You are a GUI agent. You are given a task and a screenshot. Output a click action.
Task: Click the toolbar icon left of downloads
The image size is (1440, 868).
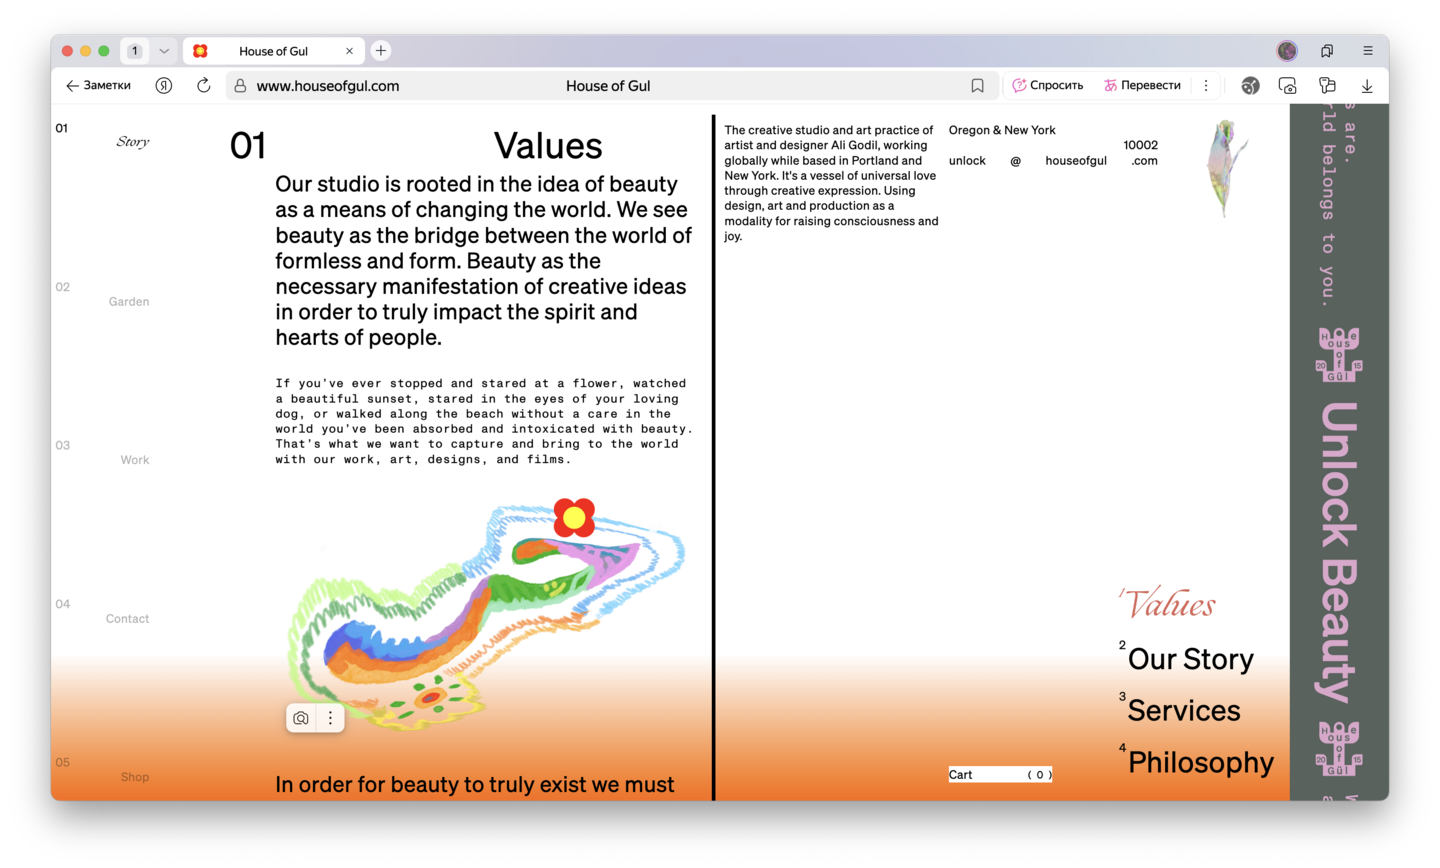point(1327,86)
